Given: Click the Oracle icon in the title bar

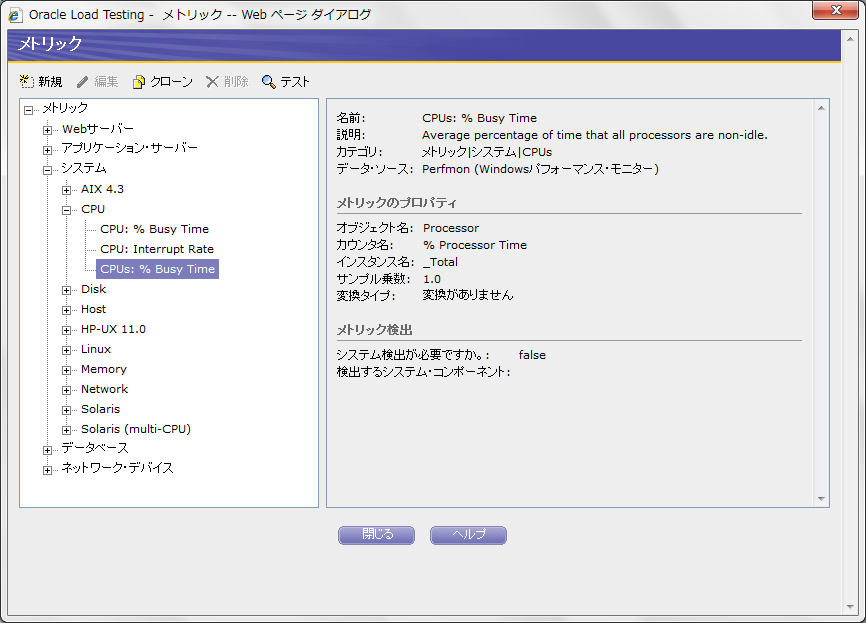Looking at the screenshot, I should 14,13.
